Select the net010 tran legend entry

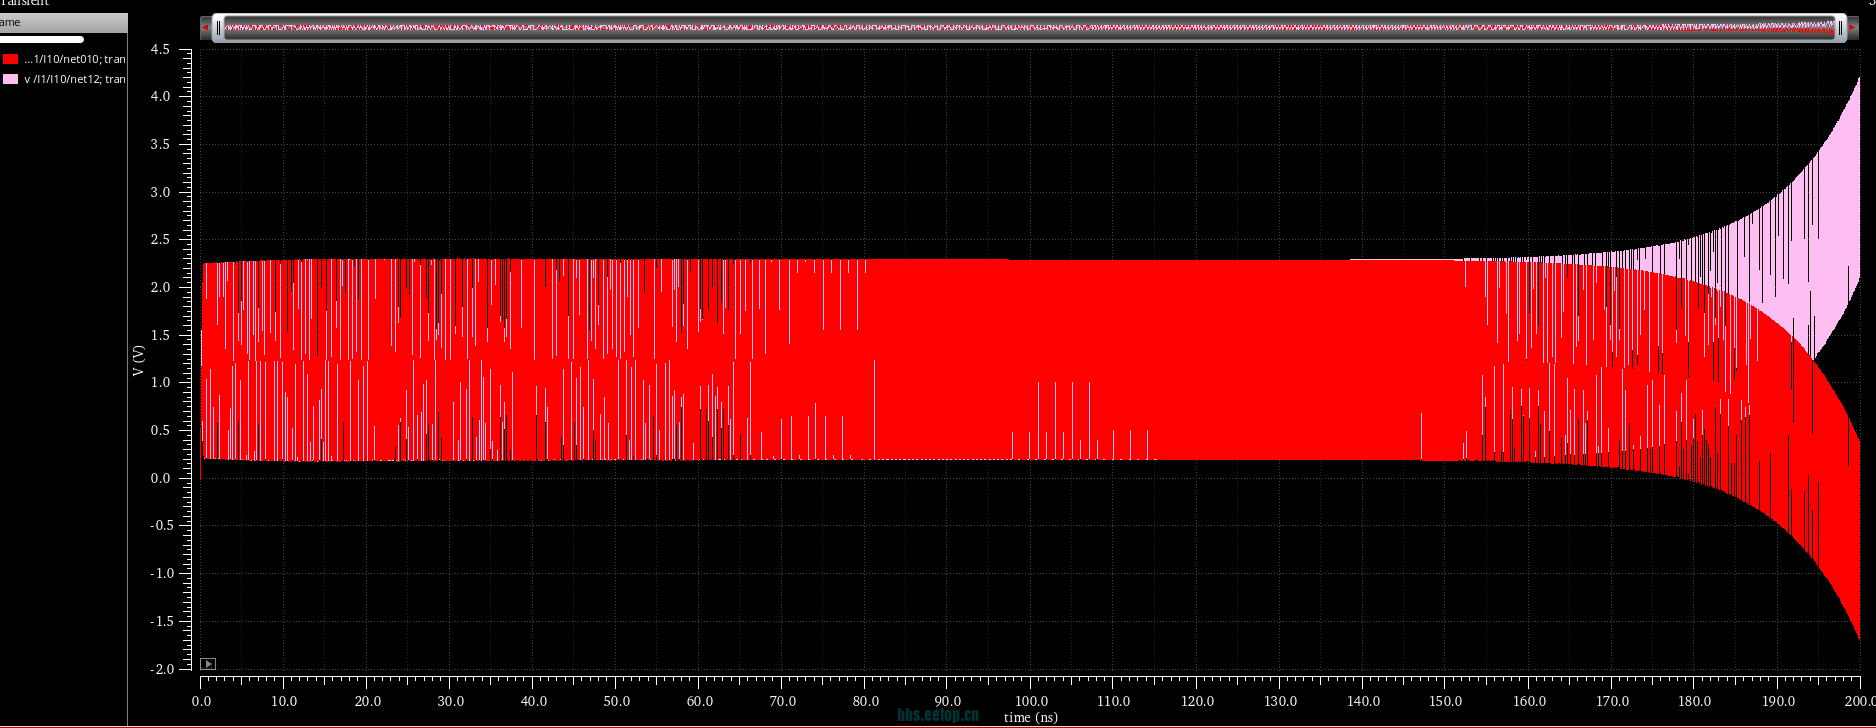74,59
